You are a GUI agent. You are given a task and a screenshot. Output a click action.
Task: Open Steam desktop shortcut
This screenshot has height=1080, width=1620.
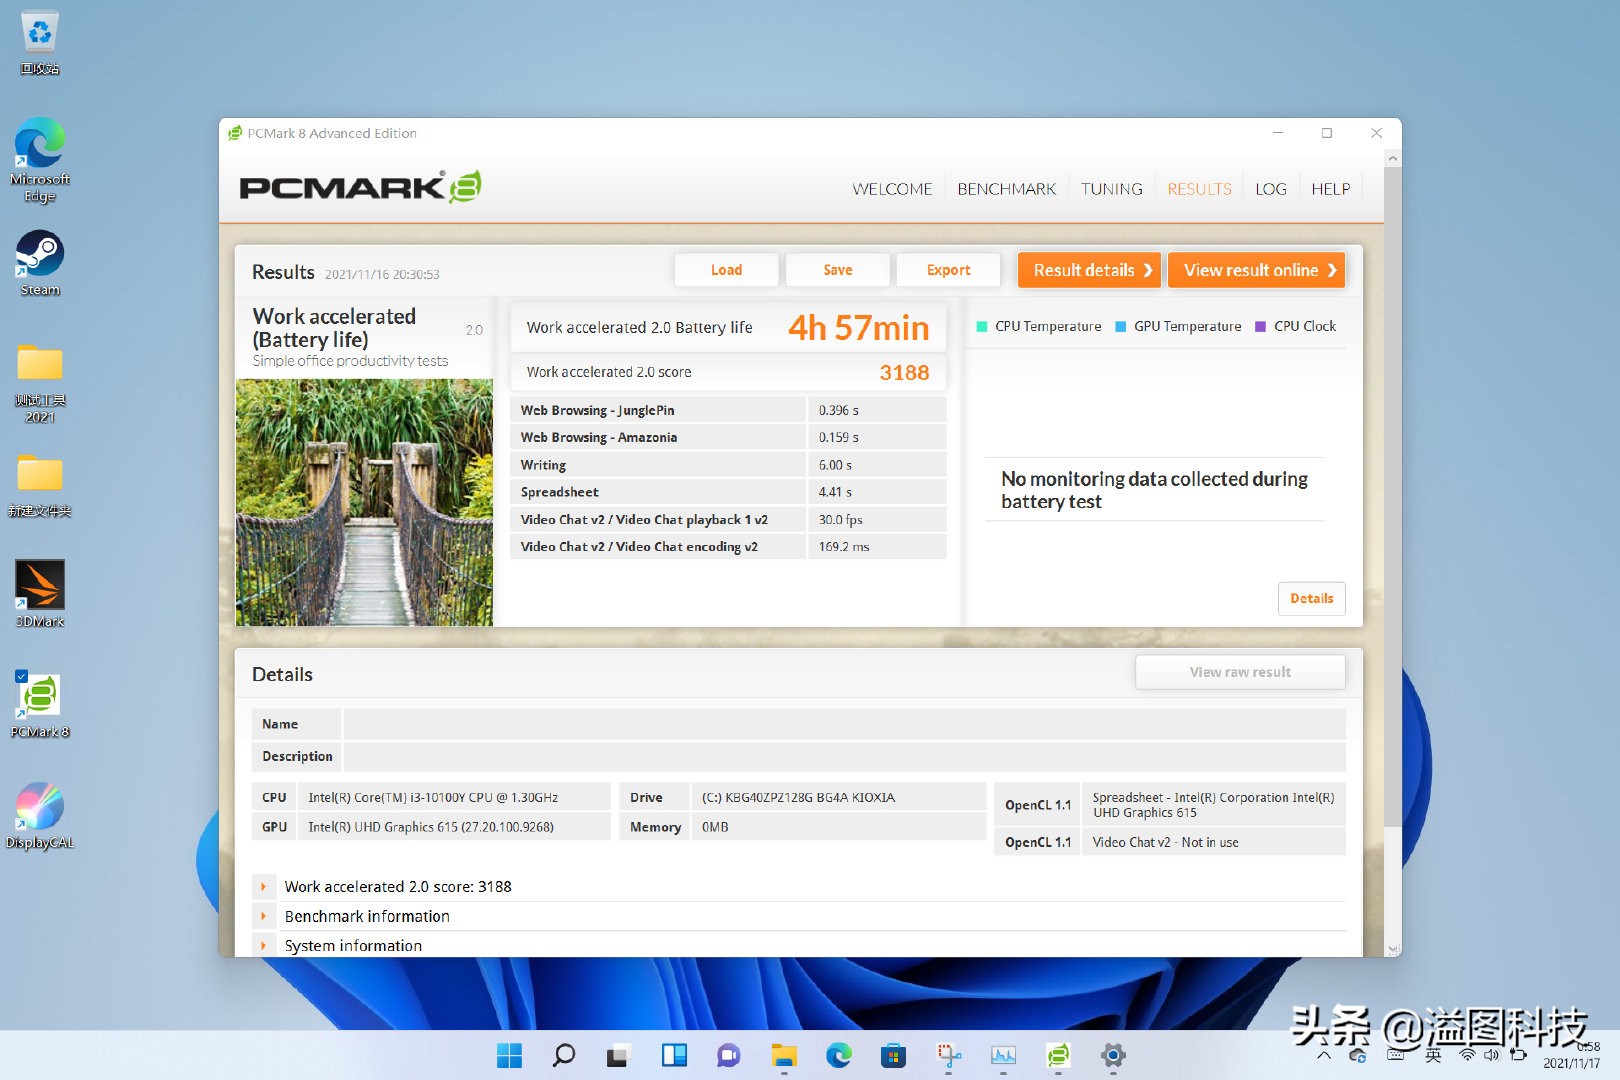[x=40, y=263]
